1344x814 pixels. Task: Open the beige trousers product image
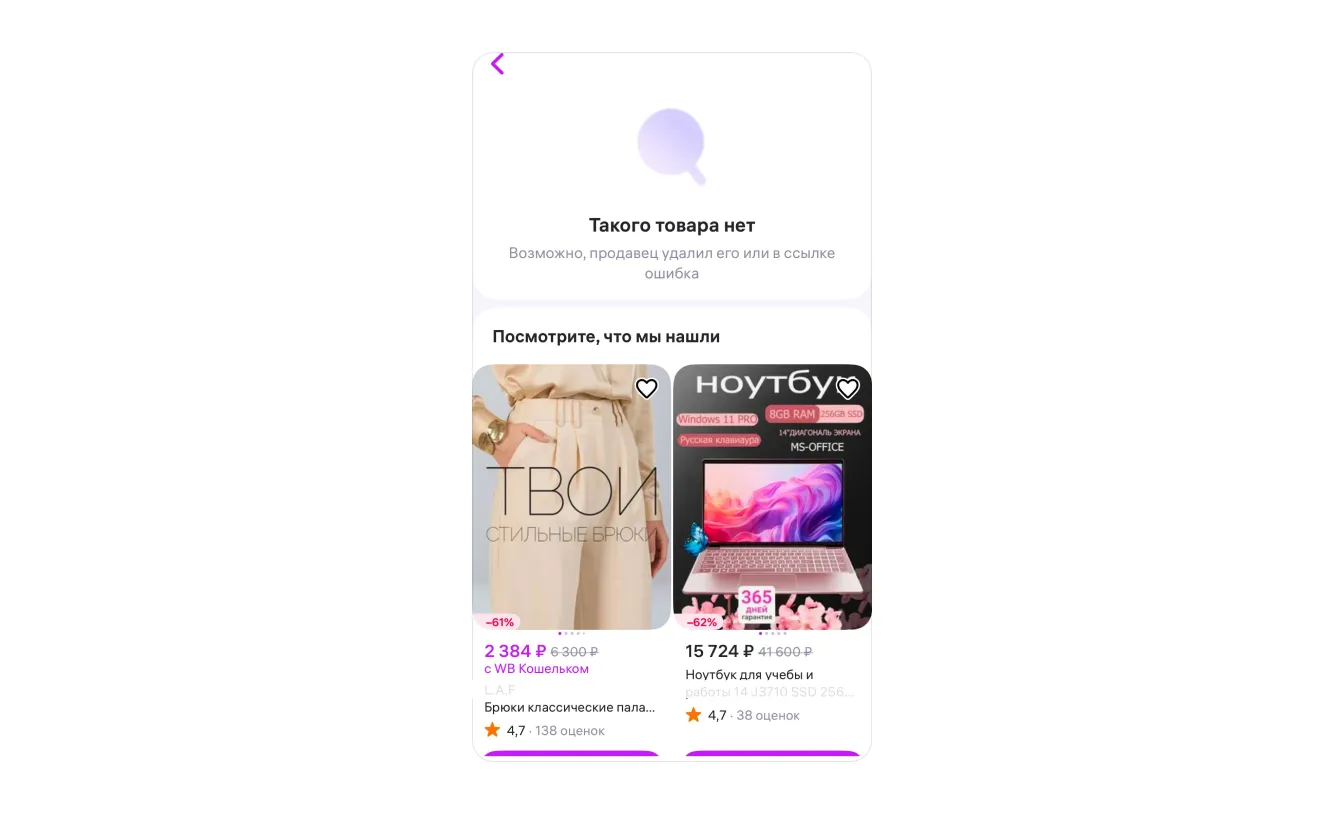click(572, 497)
